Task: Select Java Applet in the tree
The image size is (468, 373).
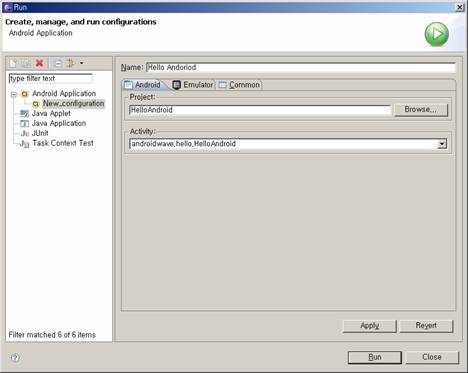Action: pos(51,114)
